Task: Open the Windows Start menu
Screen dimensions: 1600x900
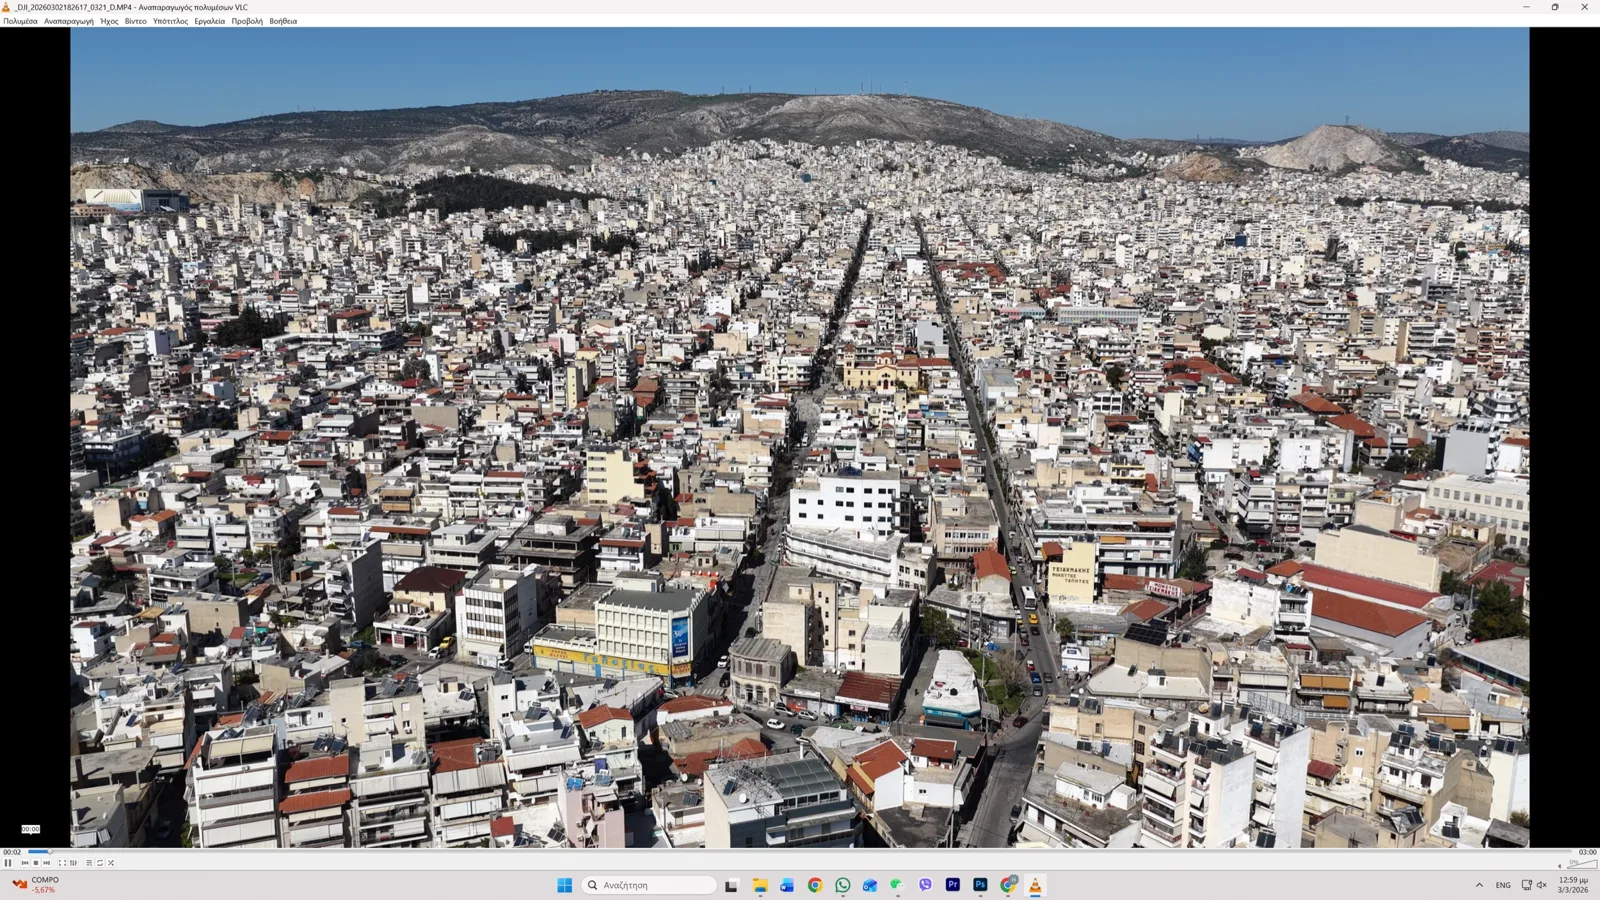Action: pos(564,885)
